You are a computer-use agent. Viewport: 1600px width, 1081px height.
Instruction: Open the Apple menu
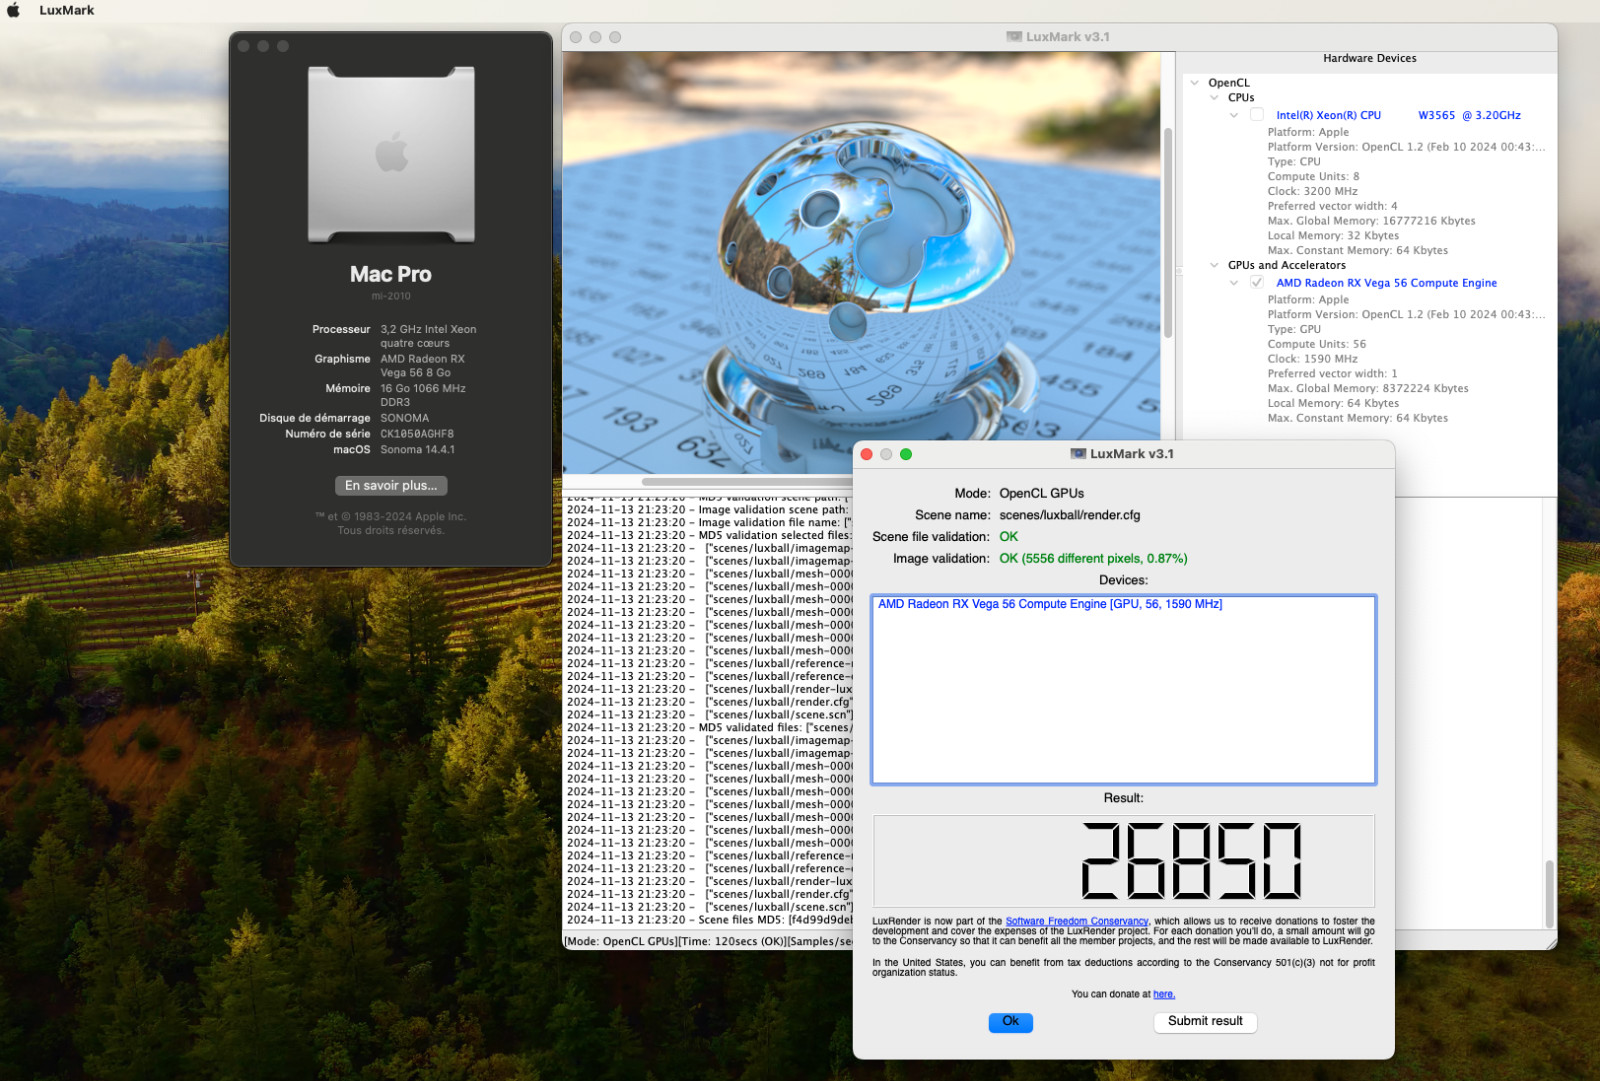[x=13, y=10]
